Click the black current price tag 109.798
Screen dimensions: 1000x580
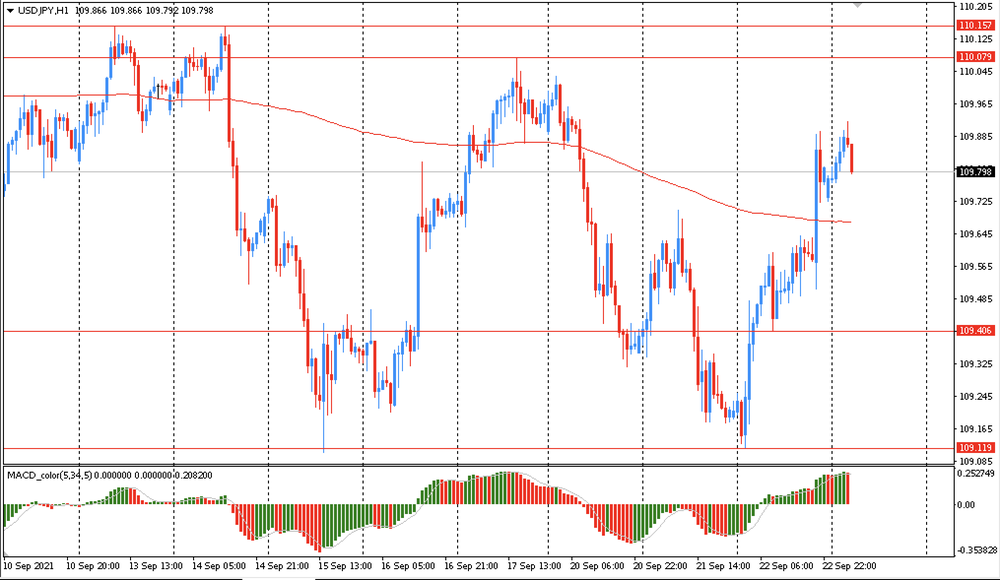[975, 172]
